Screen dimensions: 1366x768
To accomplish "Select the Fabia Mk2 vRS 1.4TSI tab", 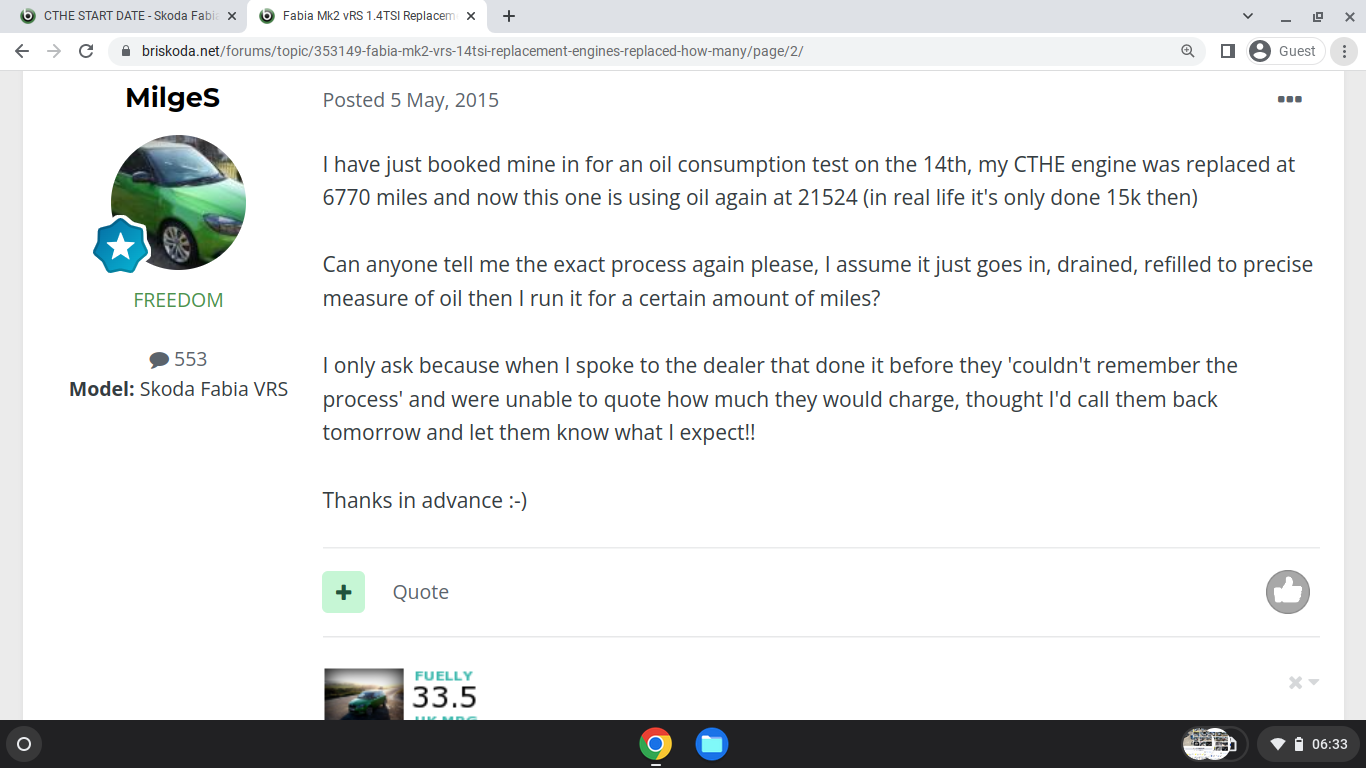I will click(x=366, y=16).
